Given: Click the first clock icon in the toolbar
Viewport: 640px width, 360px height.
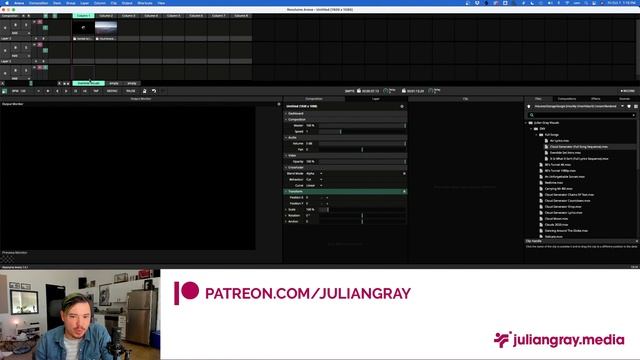Looking at the screenshot, I should pyautogui.click(x=386, y=91).
